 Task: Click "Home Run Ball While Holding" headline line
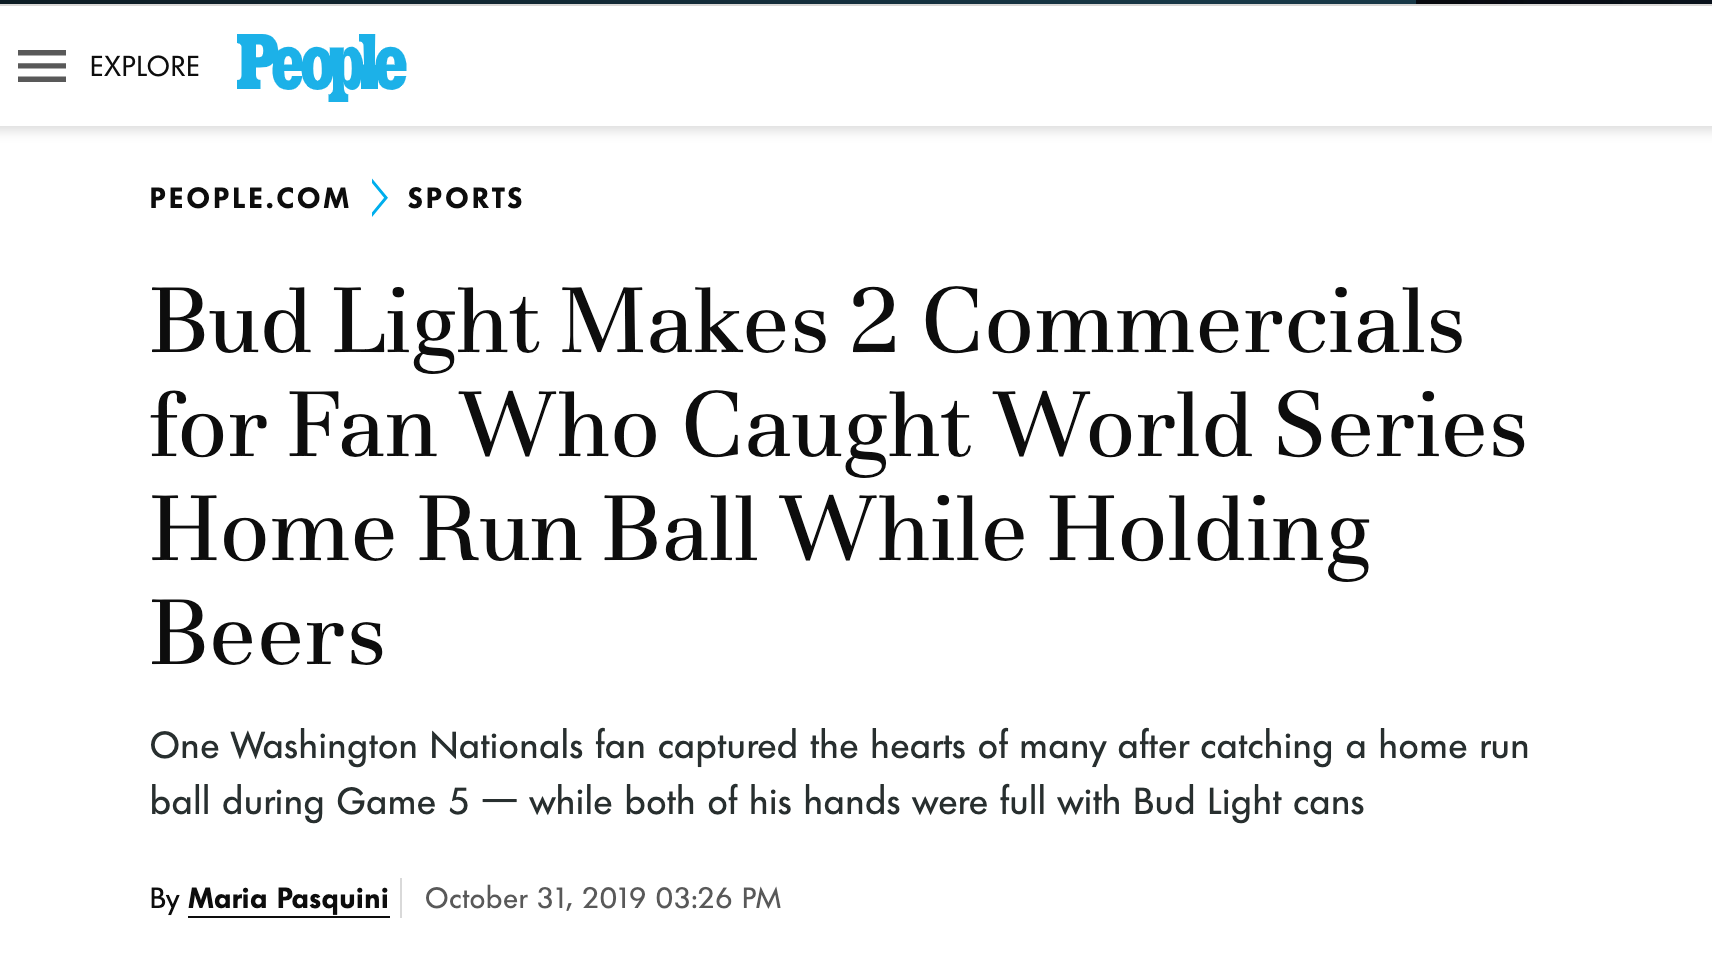[760, 532]
